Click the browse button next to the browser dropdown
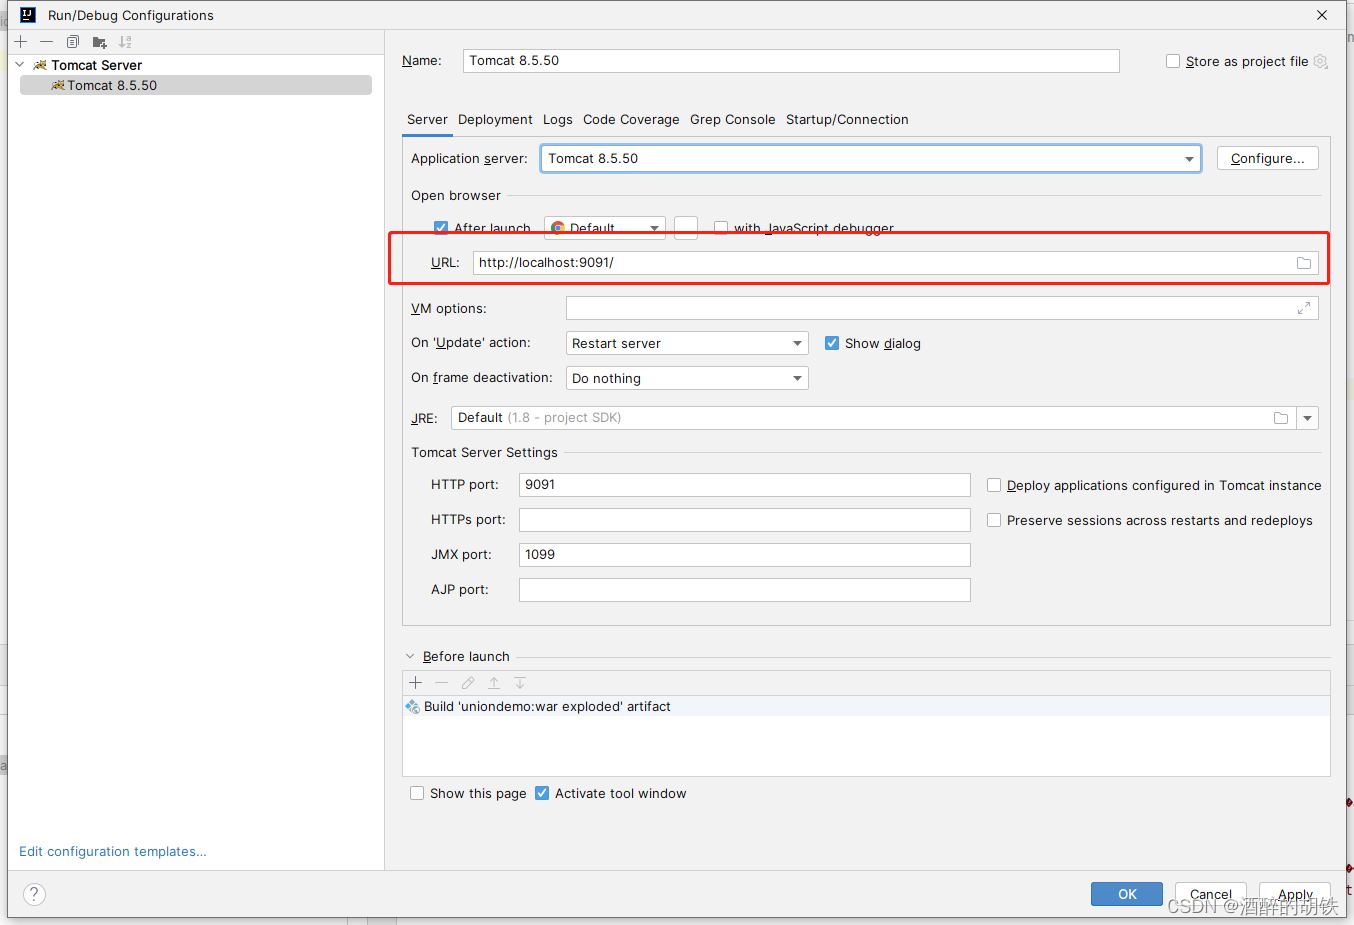The width and height of the screenshot is (1354, 925). pos(686,228)
